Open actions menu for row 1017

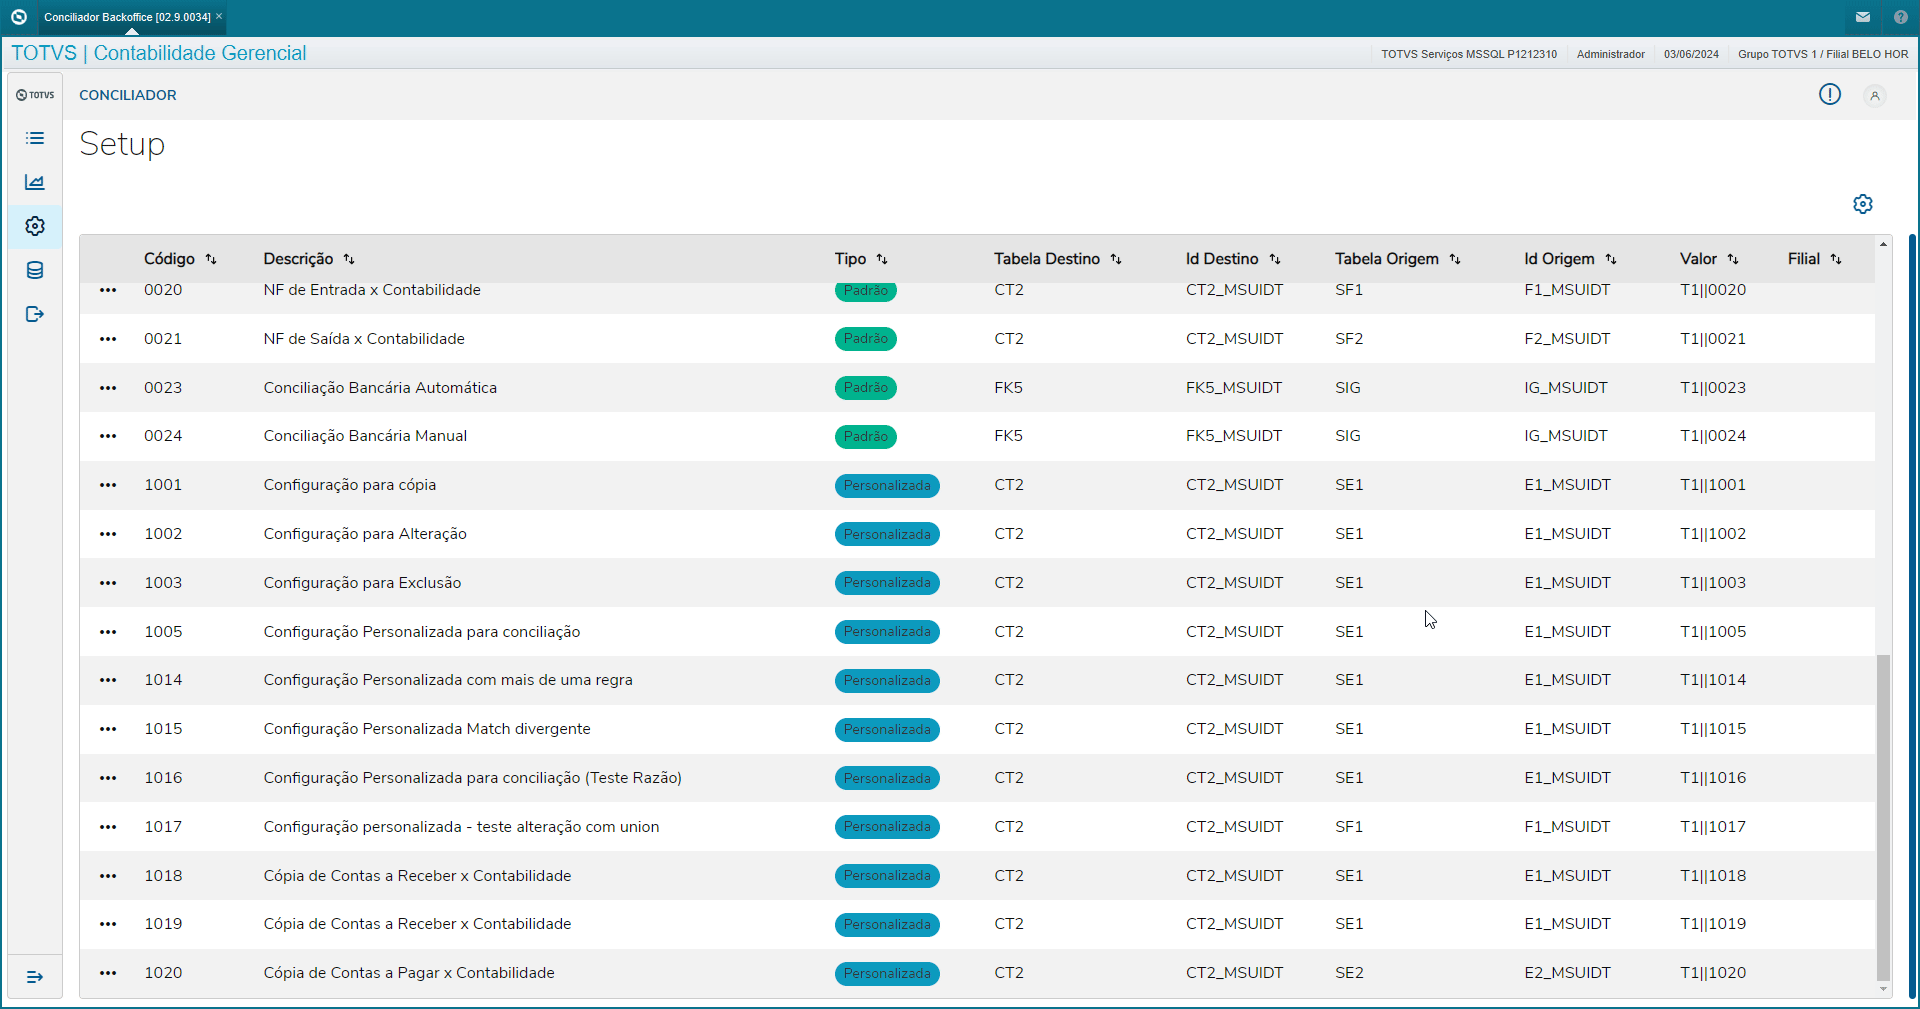(x=108, y=827)
